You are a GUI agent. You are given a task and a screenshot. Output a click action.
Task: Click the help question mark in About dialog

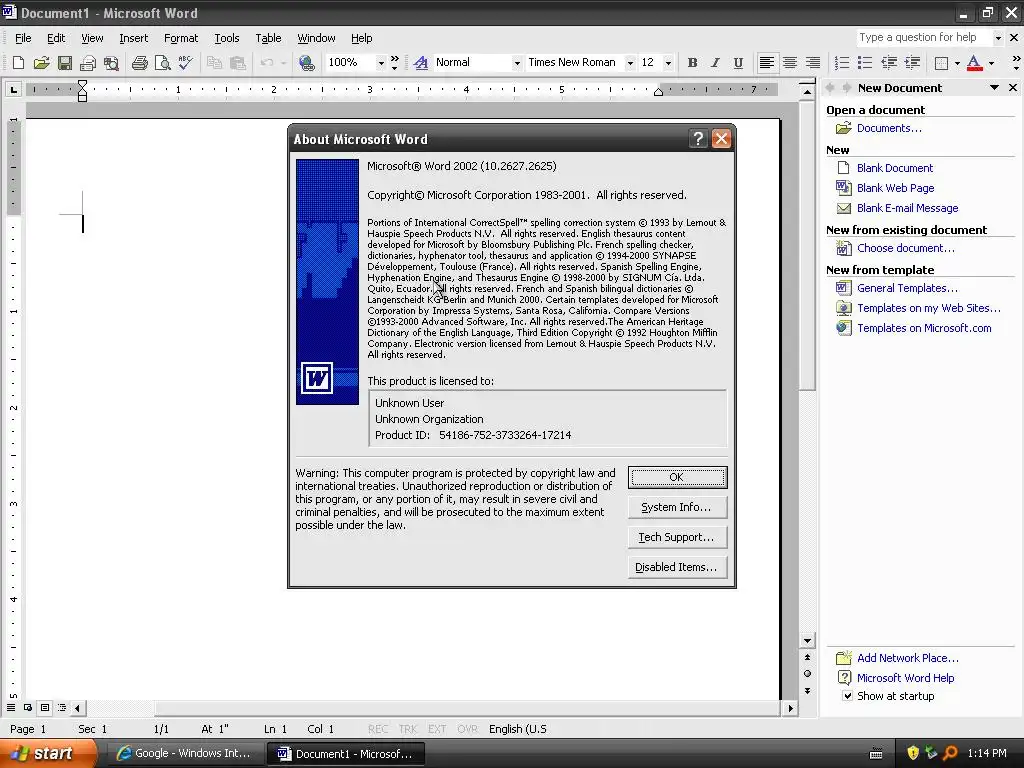(698, 138)
